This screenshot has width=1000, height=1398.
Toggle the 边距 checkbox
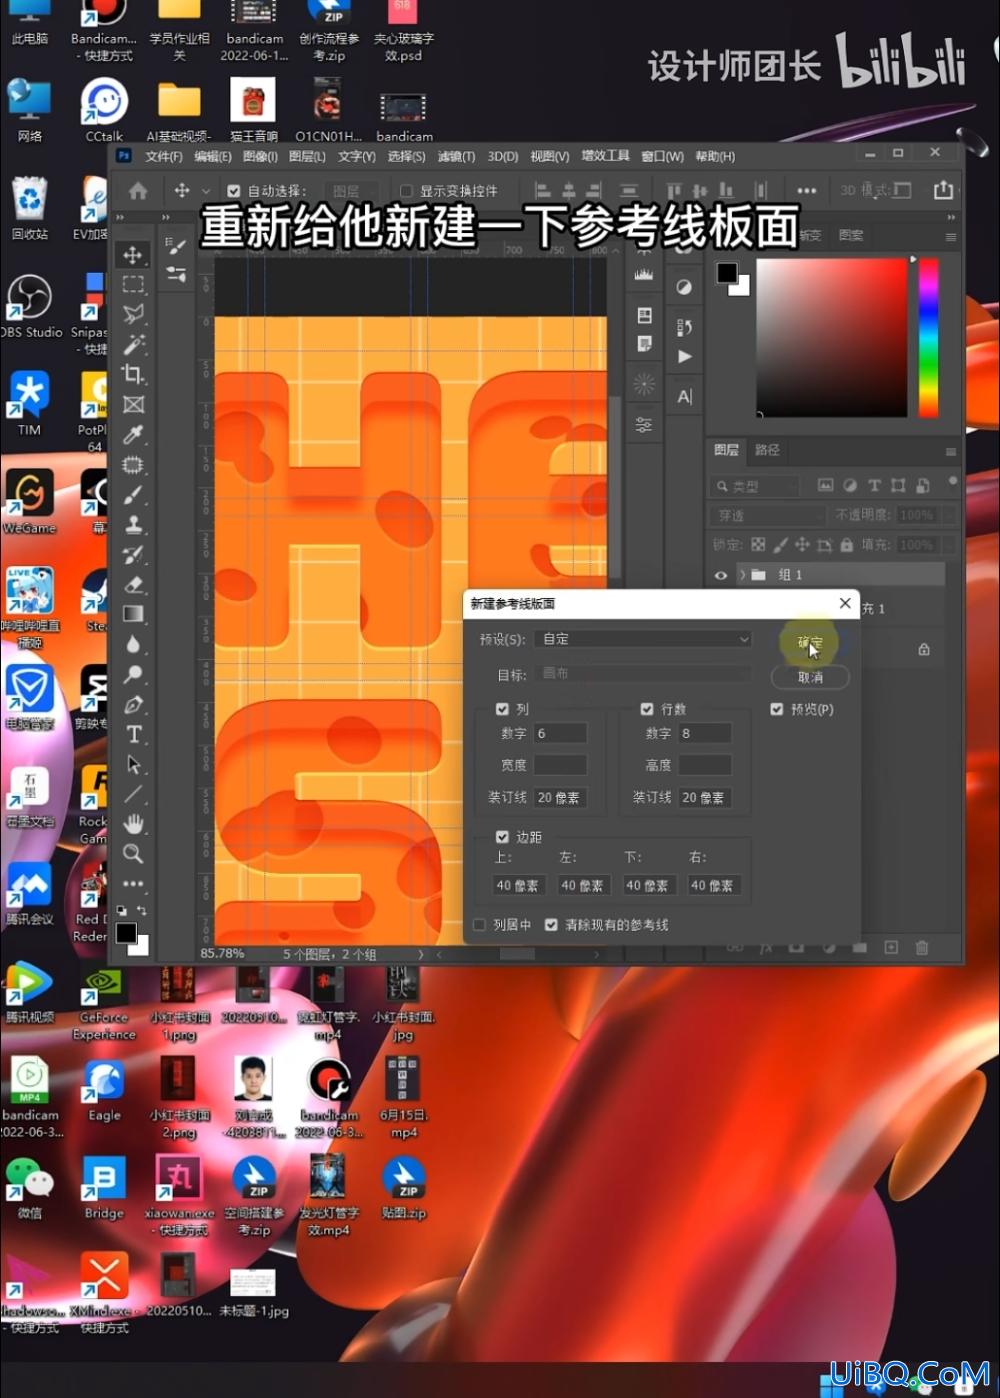pos(503,837)
